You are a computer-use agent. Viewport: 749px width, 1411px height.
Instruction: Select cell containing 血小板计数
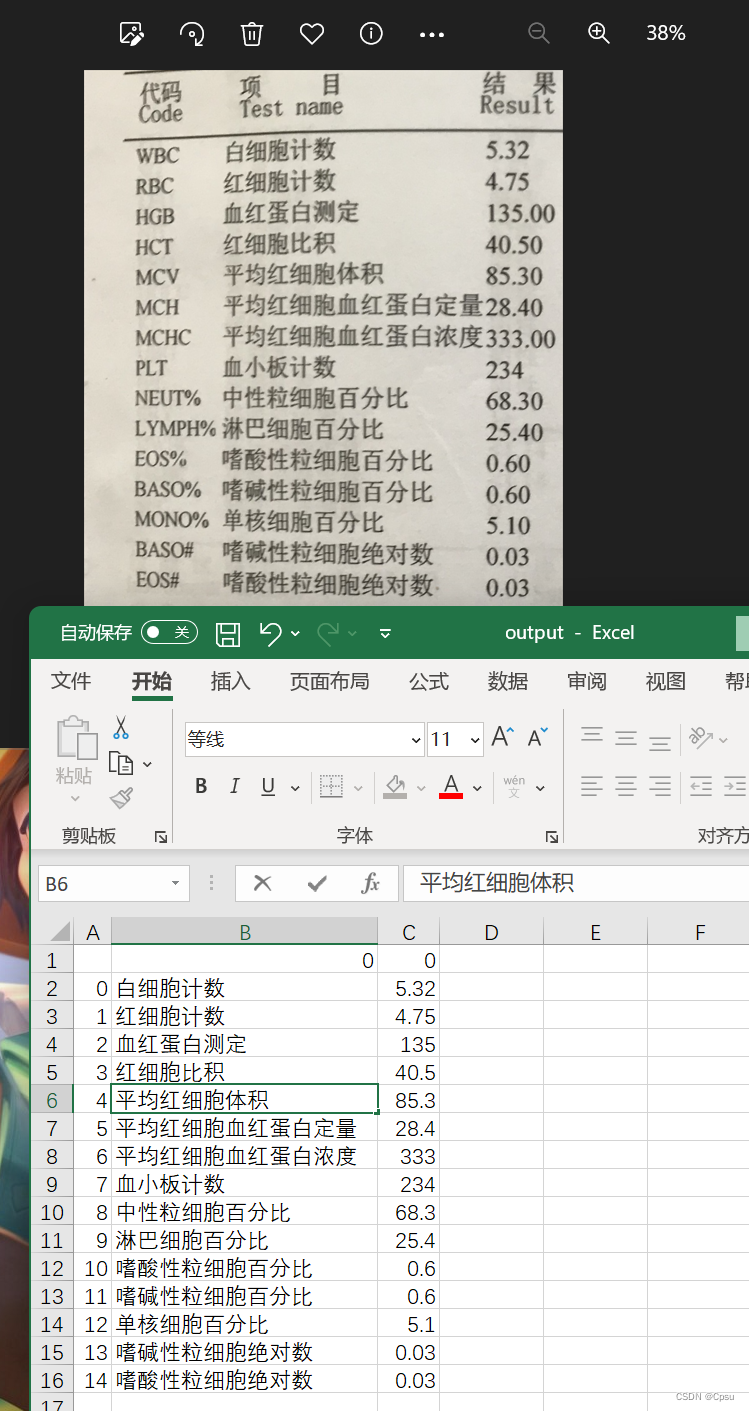click(x=245, y=1184)
